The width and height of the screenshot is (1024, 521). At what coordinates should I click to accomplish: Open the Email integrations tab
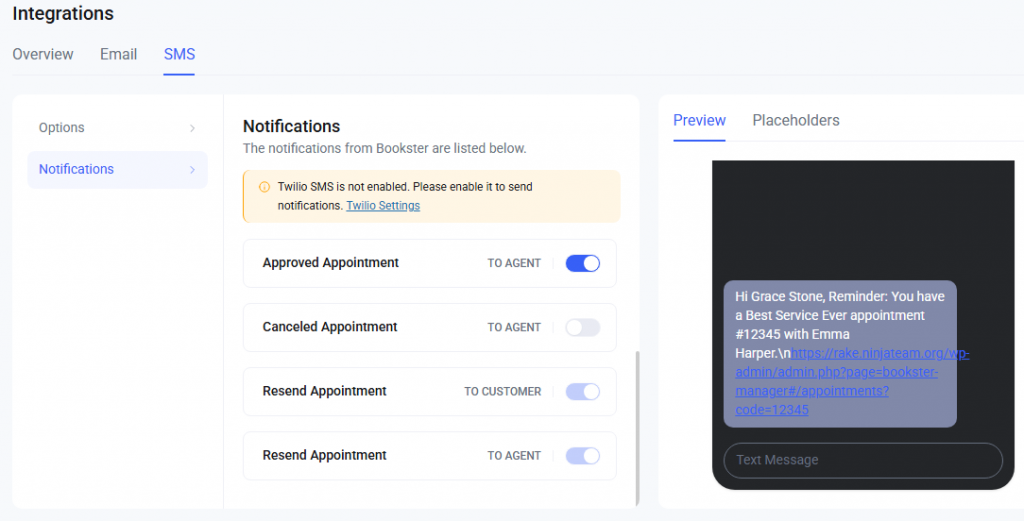pyautogui.click(x=118, y=54)
